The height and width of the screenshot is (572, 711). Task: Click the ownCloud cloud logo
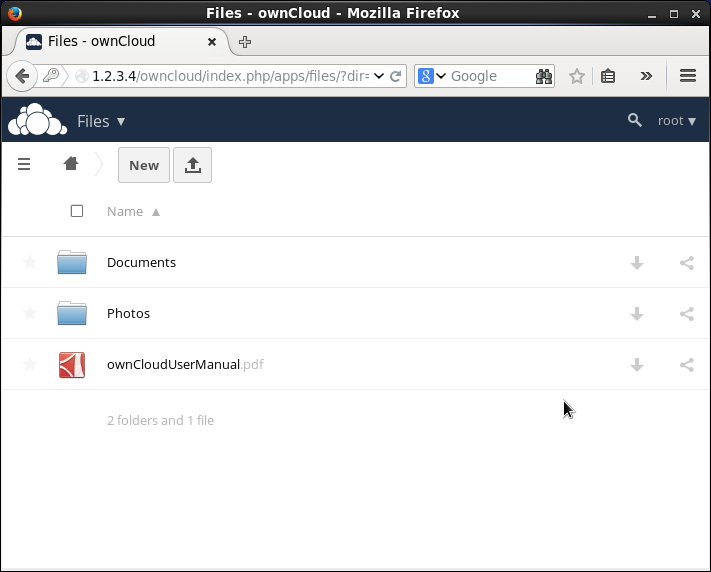[x=38, y=120]
